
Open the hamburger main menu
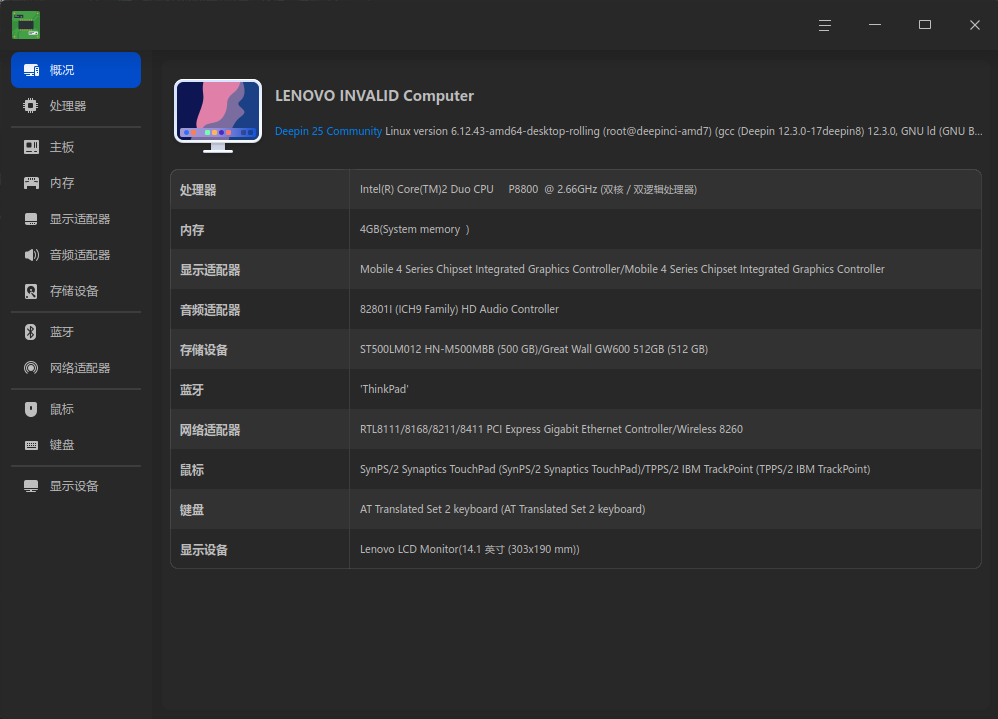tap(825, 25)
